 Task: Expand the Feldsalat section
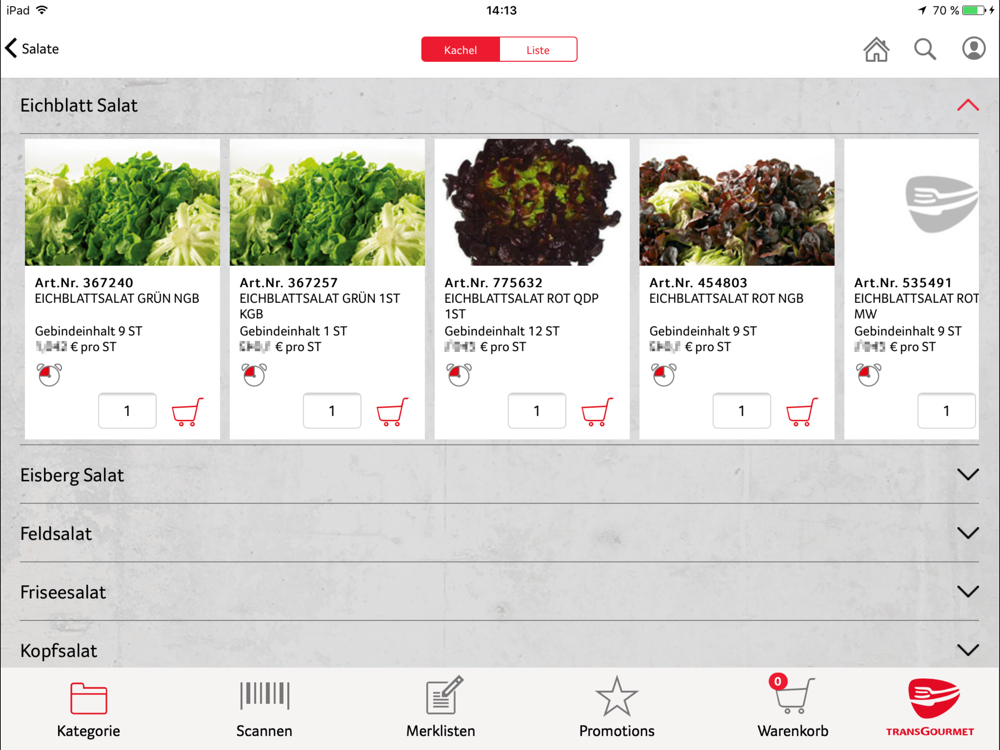click(x=967, y=533)
